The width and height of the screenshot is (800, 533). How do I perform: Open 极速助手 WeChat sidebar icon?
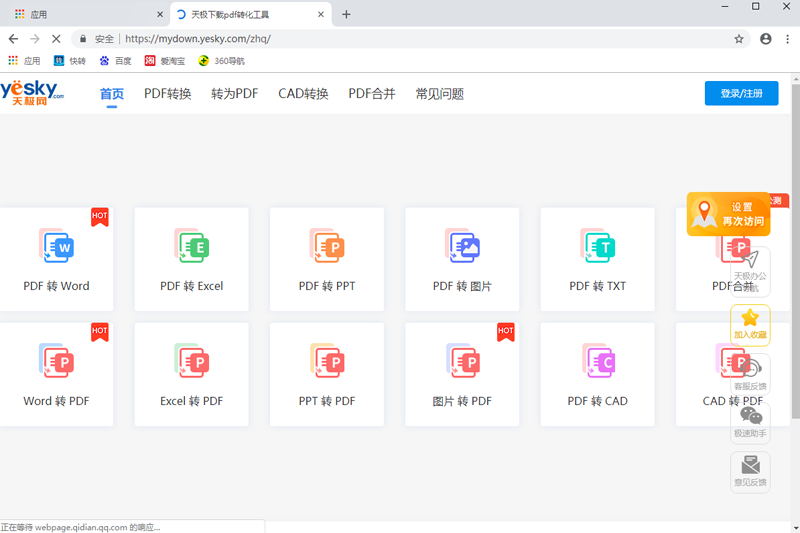pyautogui.click(x=750, y=422)
